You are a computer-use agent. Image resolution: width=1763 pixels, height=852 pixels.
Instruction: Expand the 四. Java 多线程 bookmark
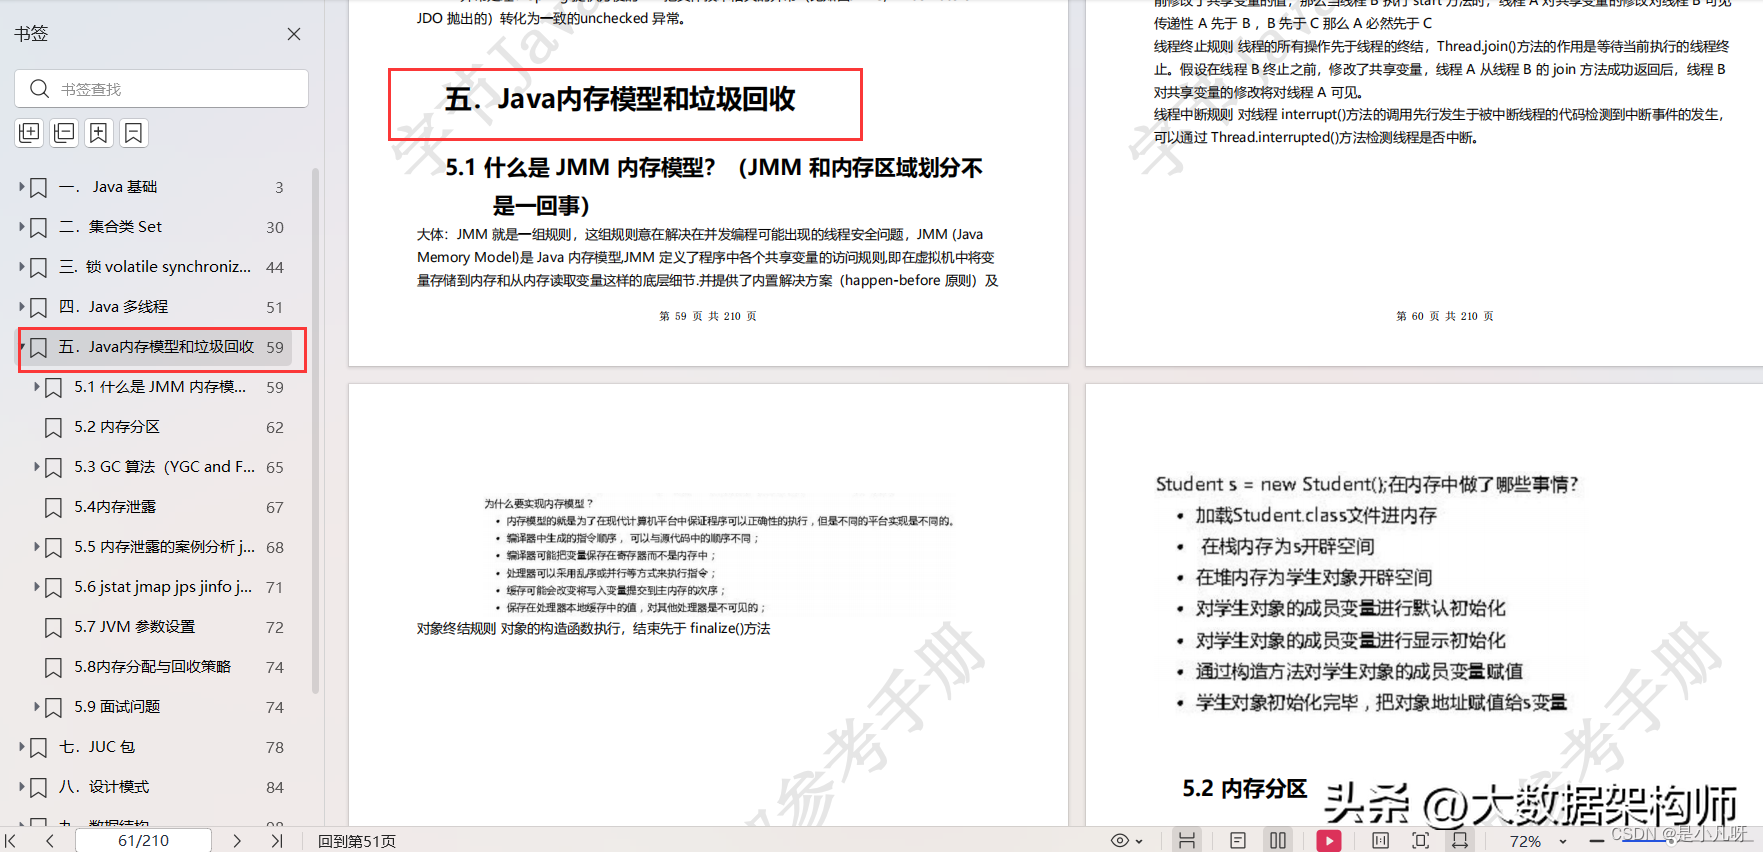tap(22, 307)
